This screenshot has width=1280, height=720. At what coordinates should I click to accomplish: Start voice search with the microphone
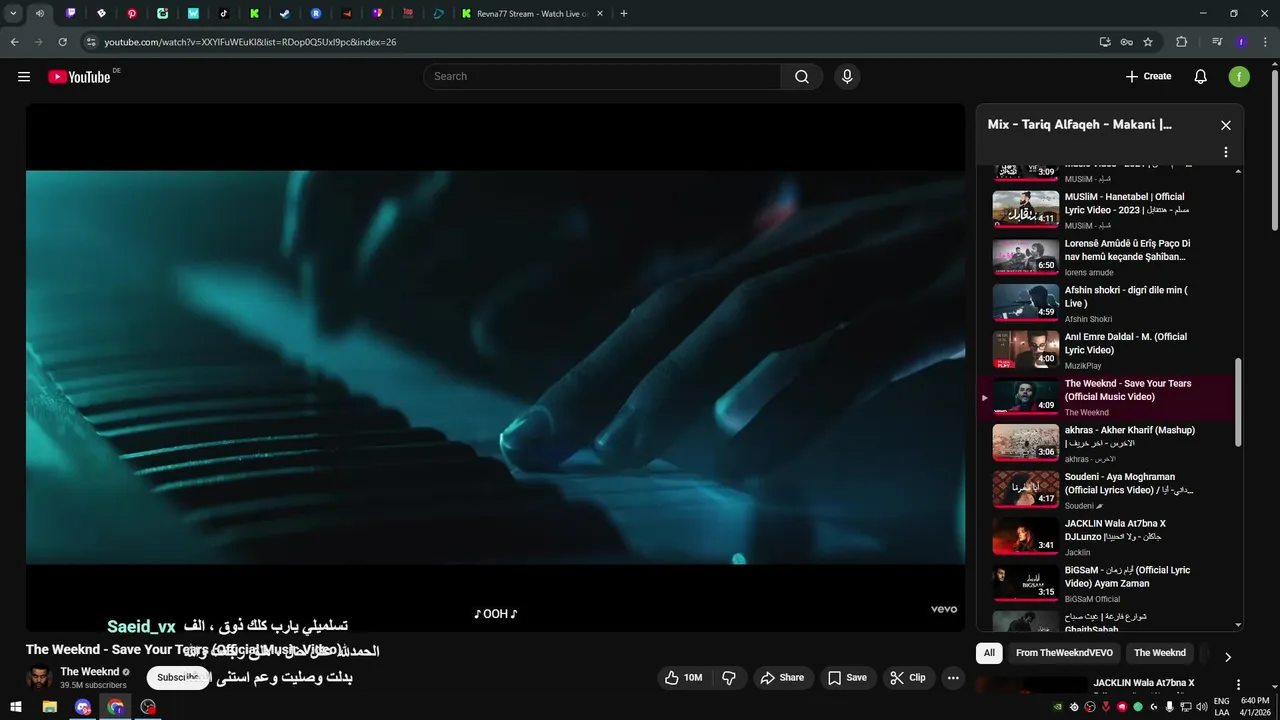pyautogui.click(x=847, y=77)
